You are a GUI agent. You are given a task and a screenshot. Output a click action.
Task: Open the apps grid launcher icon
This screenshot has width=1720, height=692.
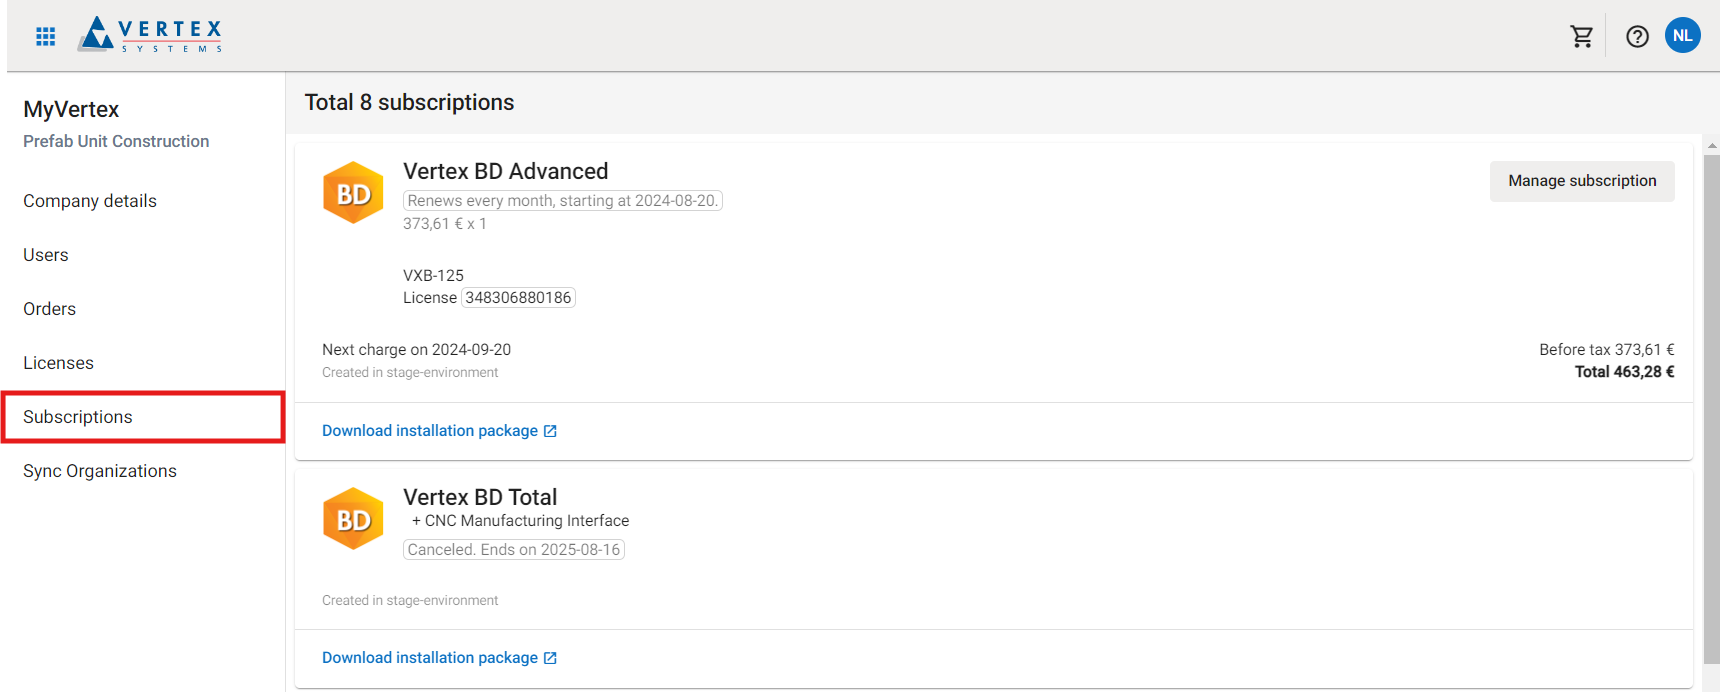(45, 37)
